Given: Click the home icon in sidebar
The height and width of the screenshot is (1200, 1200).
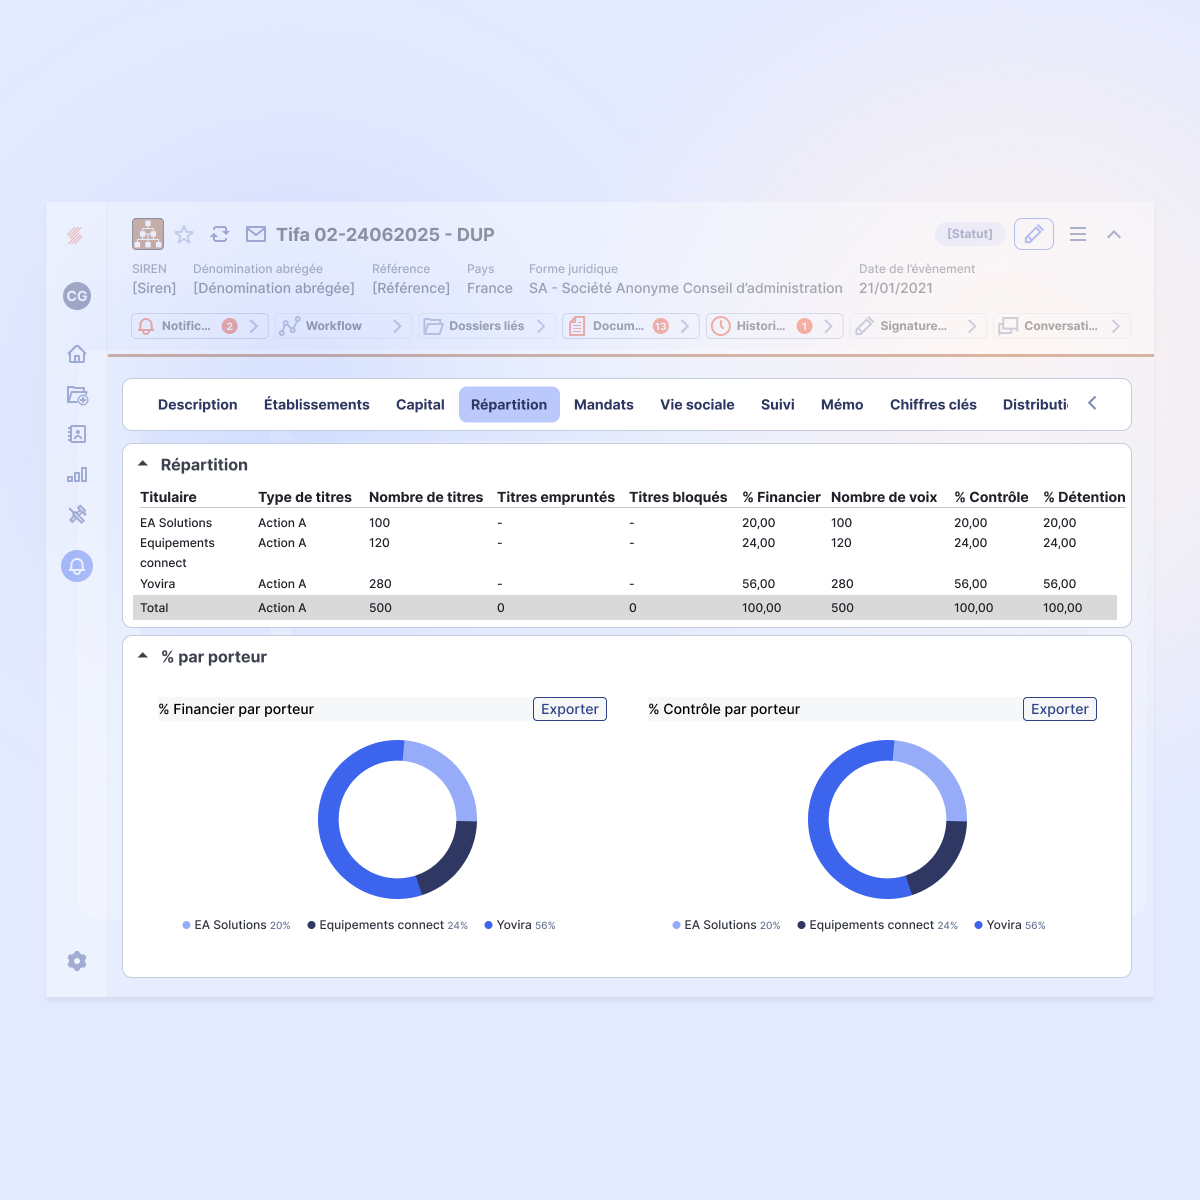Looking at the screenshot, I should 77,354.
